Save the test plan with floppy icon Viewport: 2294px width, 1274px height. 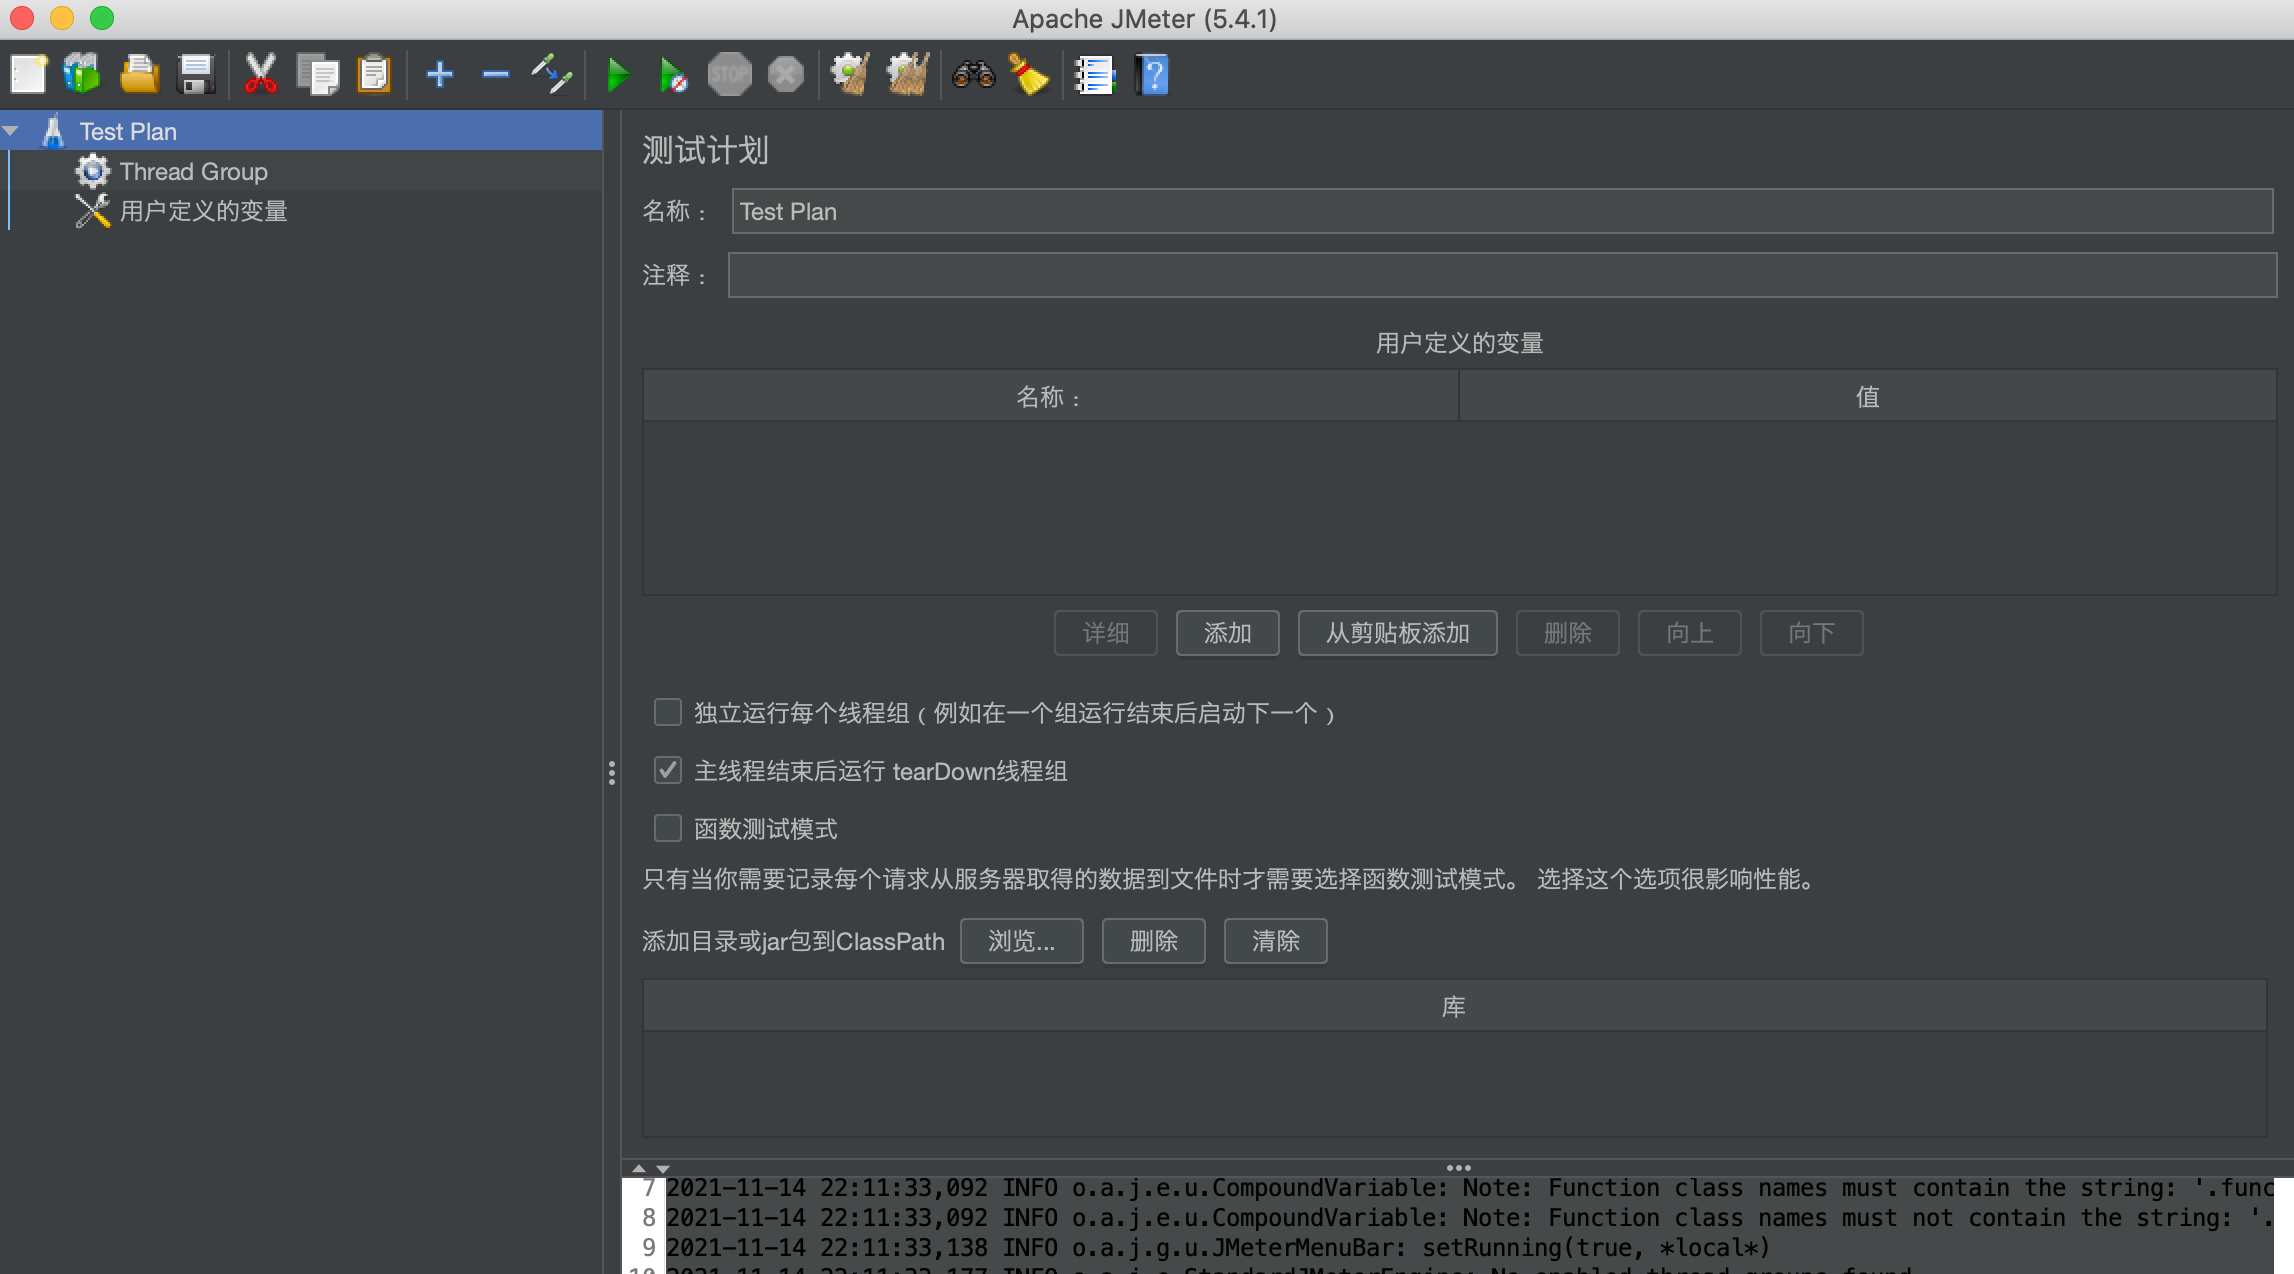coord(196,75)
